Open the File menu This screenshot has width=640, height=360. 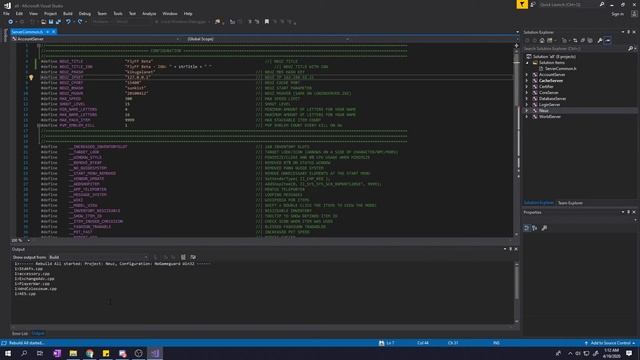6,13
